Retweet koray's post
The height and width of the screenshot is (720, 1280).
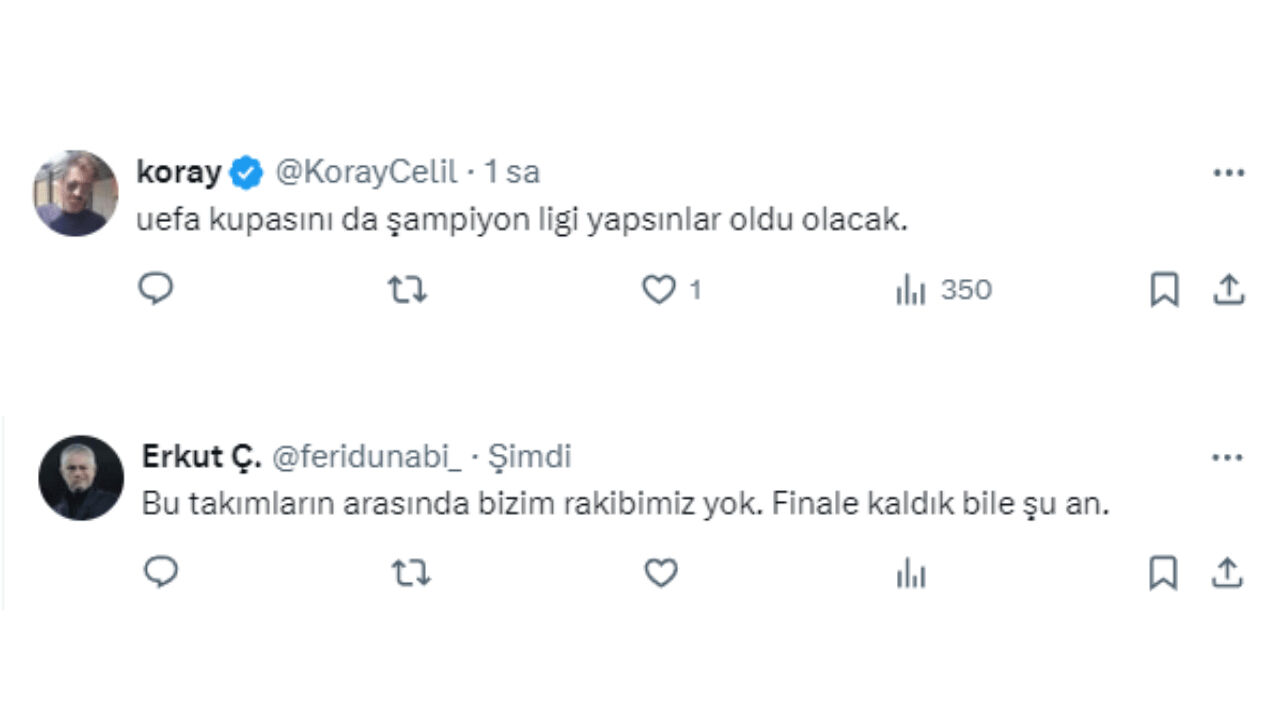407,290
